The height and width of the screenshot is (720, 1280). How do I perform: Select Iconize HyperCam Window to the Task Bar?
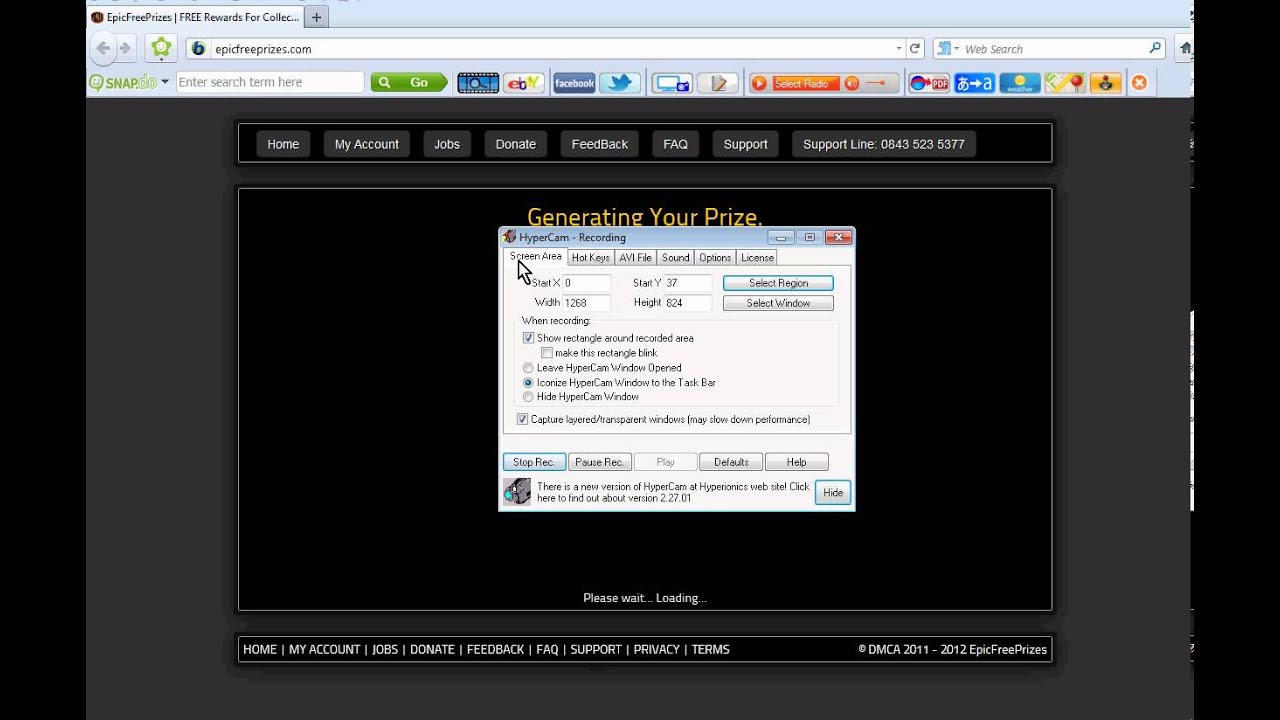tap(528, 382)
